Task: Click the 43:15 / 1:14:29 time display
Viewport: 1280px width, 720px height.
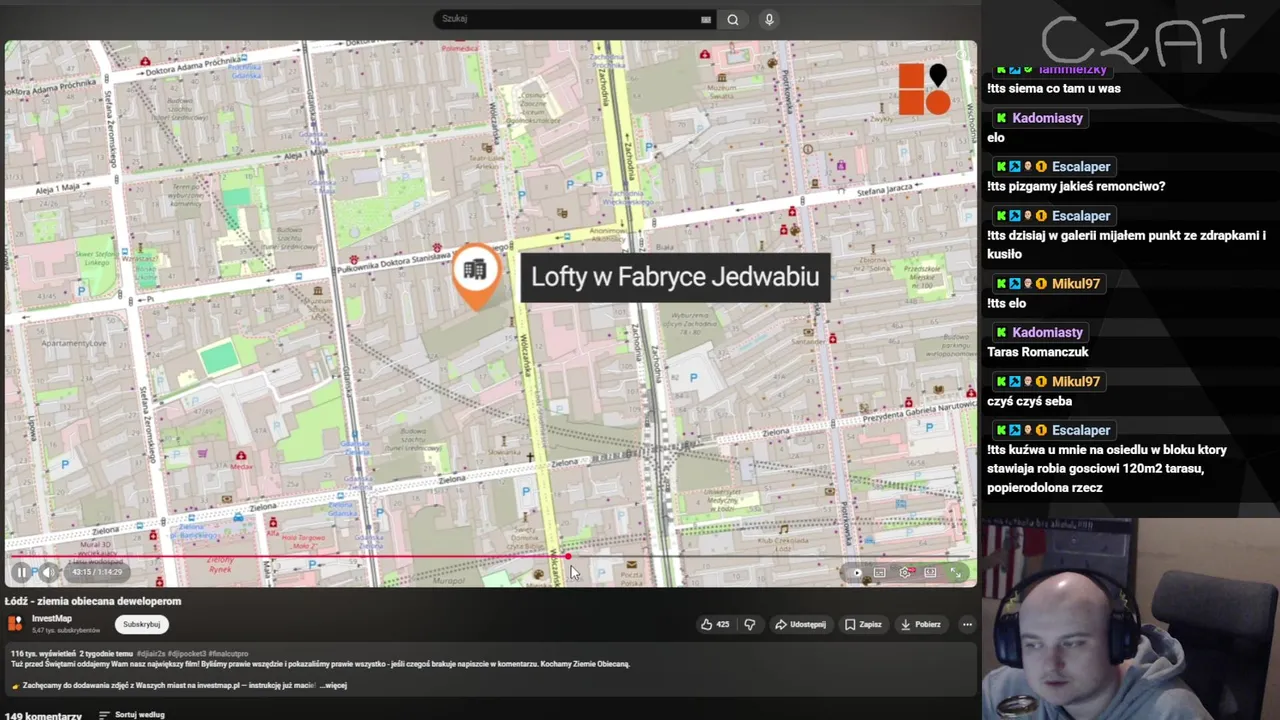Action: click(97, 572)
